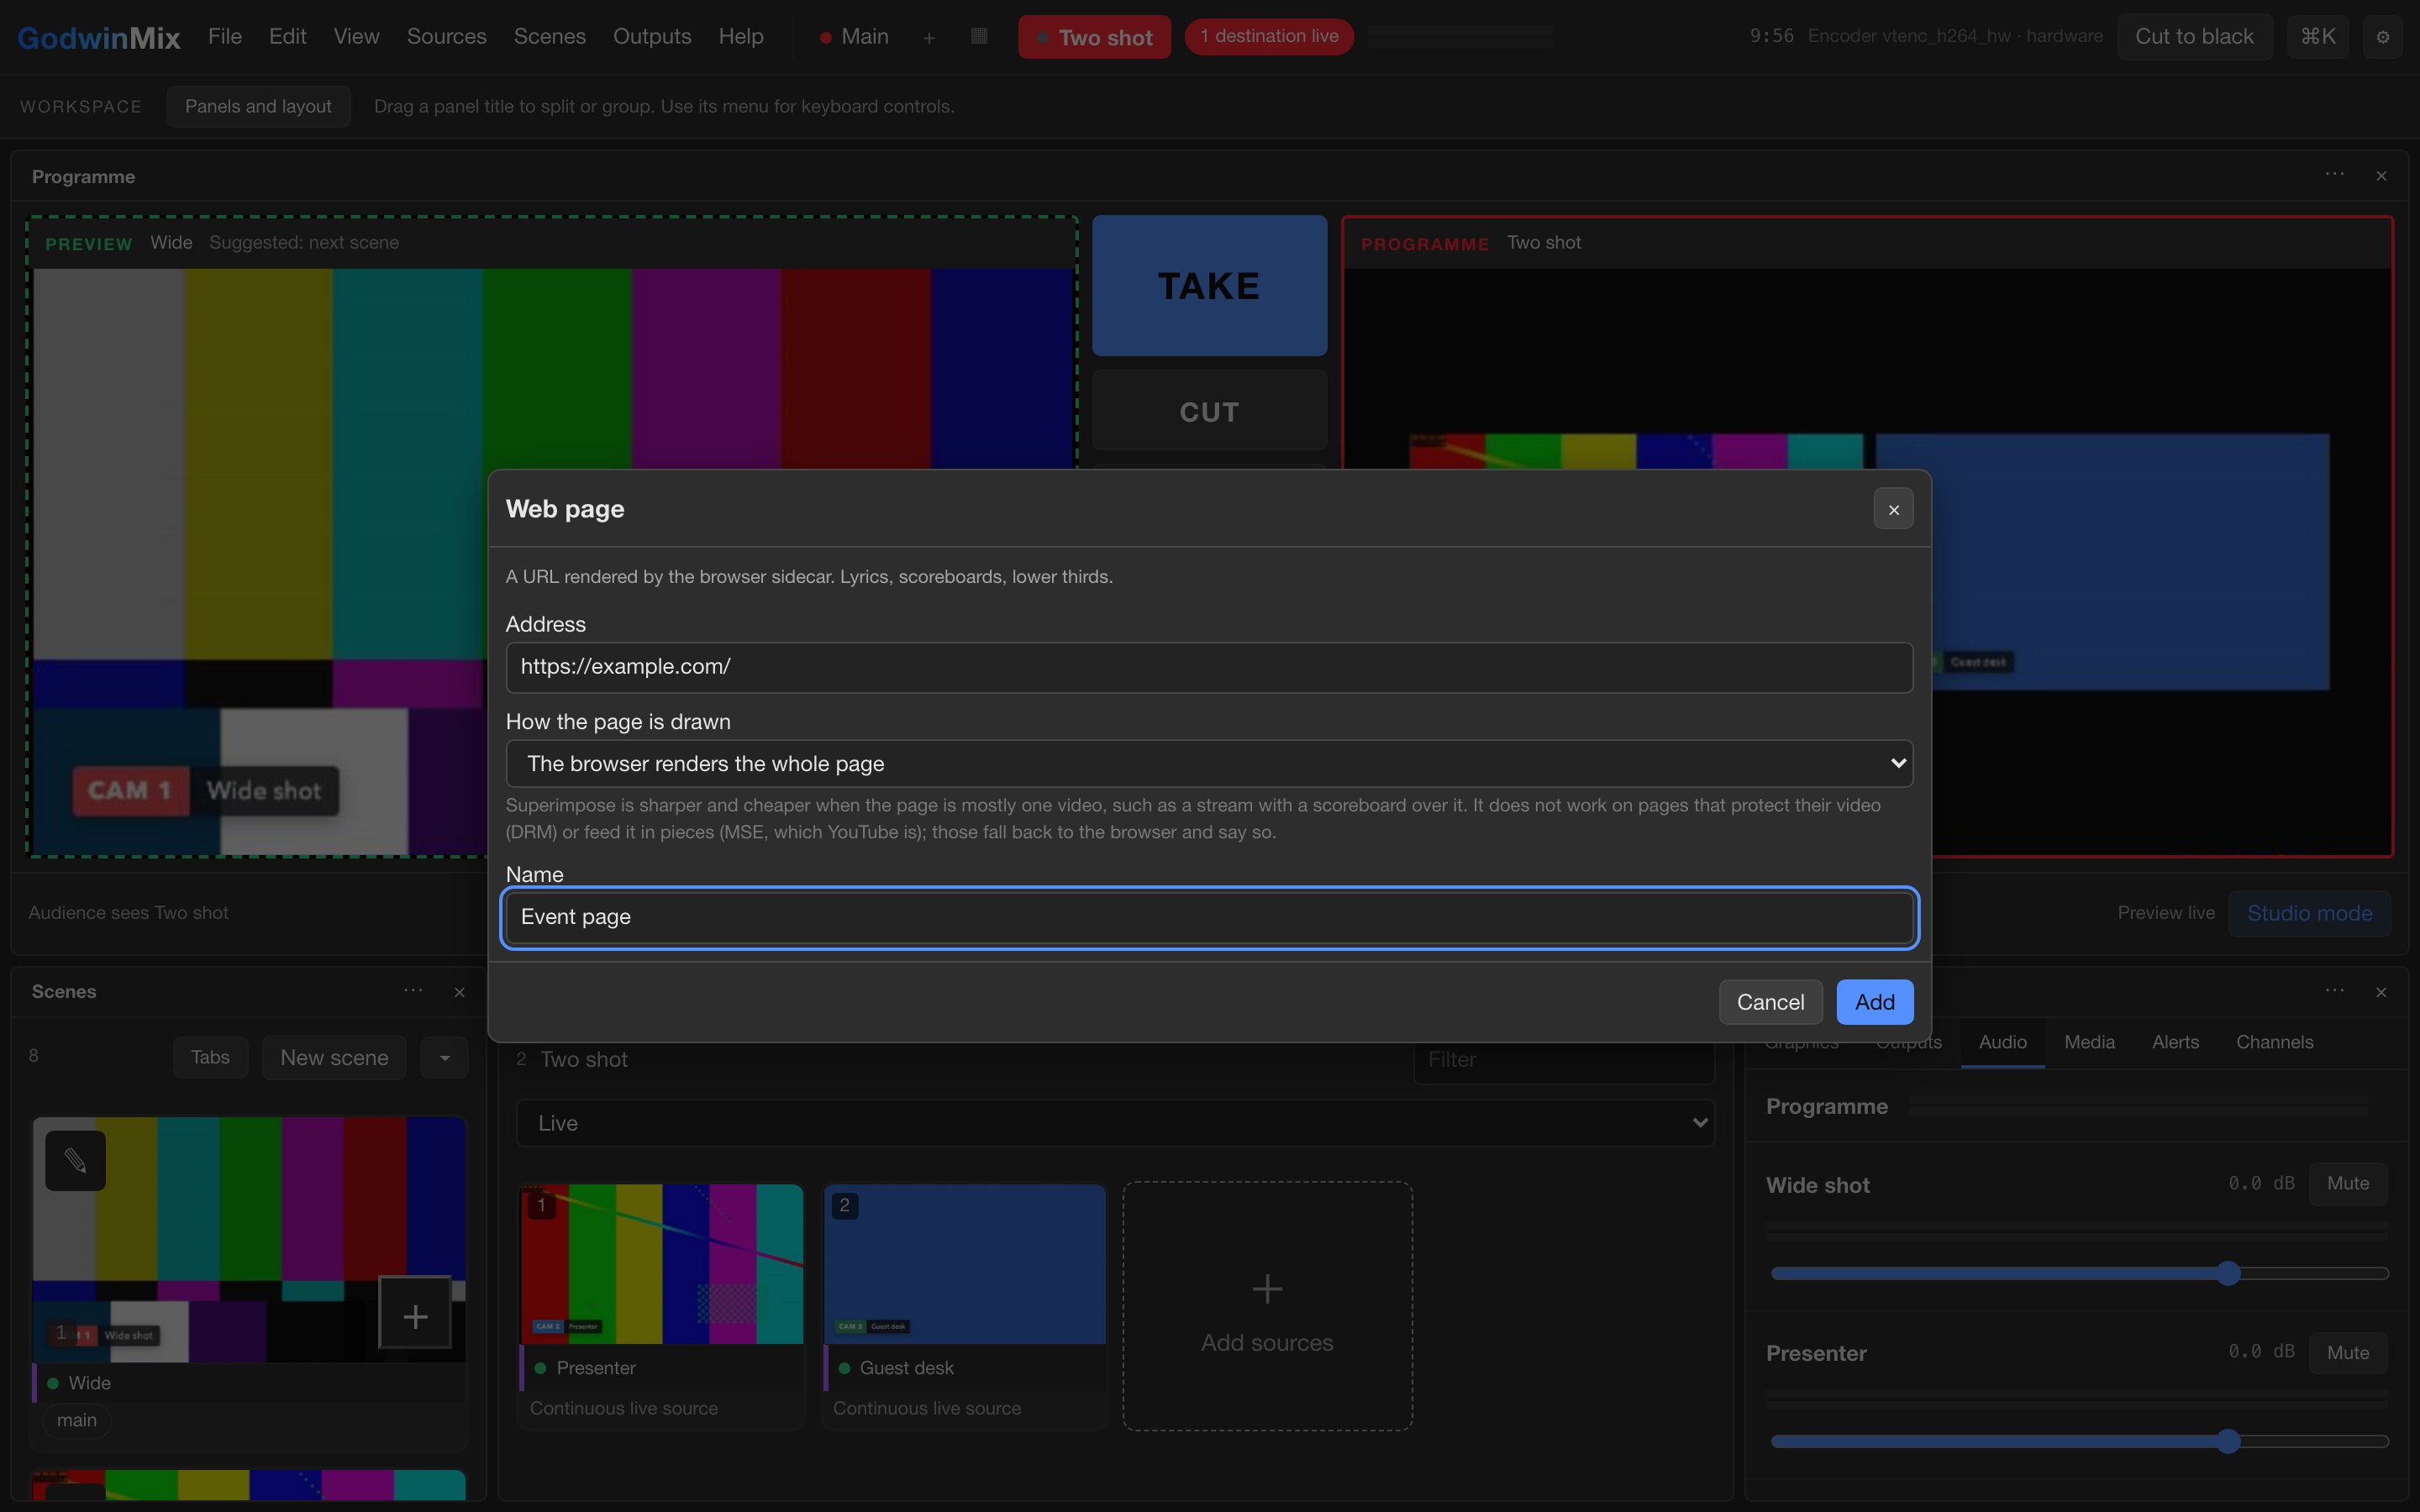
Task: Close the audio mixer panel
Action: point(2381,992)
